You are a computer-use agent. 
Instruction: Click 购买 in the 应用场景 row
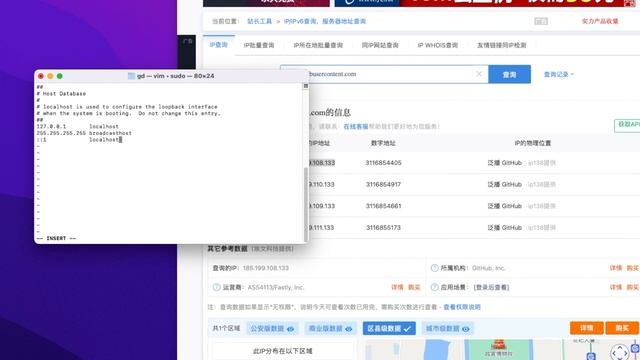click(x=632, y=287)
